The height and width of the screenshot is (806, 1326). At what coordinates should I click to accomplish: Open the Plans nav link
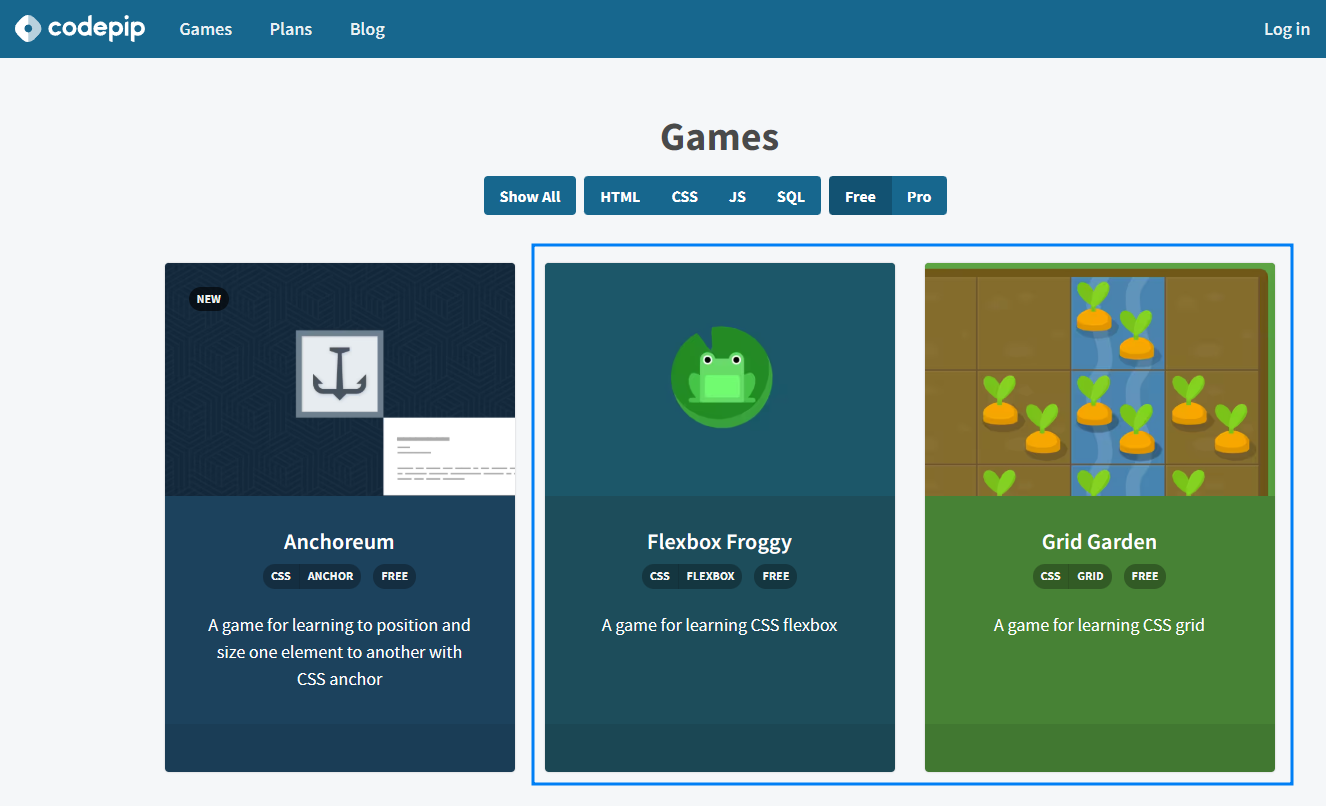pos(291,29)
